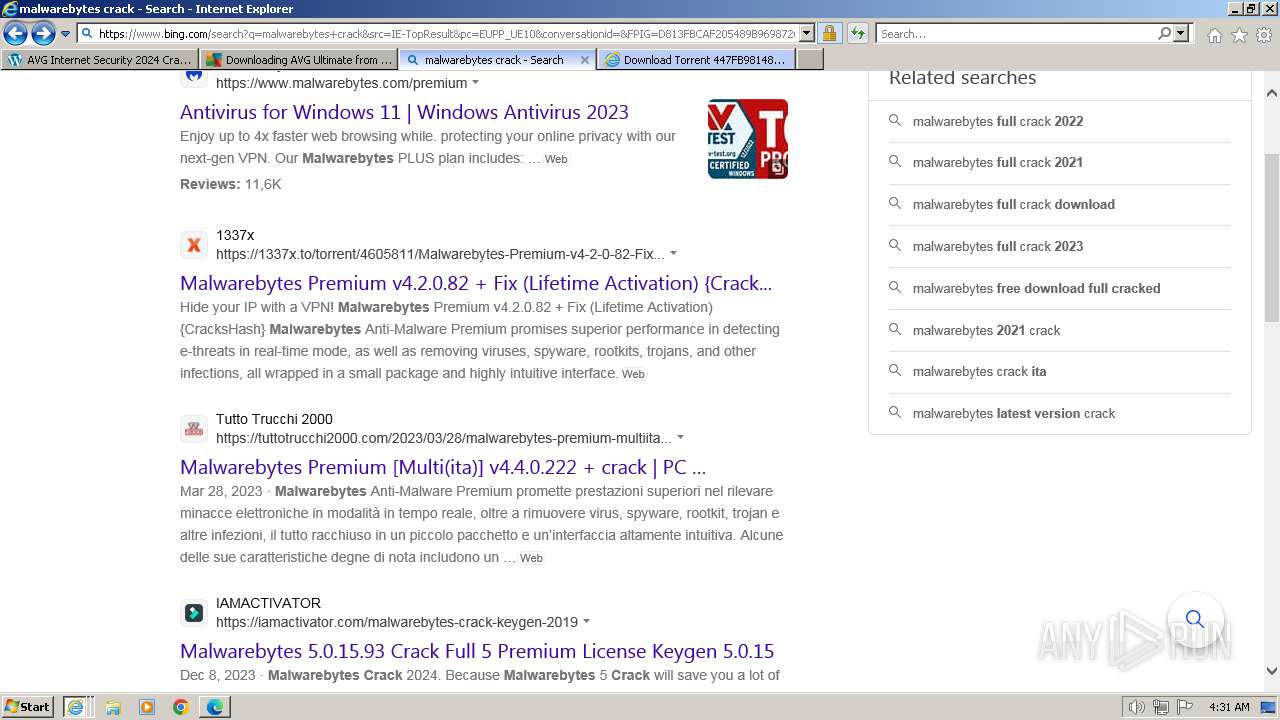Open malwarebytes crack ita related search
The height and width of the screenshot is (720, 1280).
pos(1059,371)
